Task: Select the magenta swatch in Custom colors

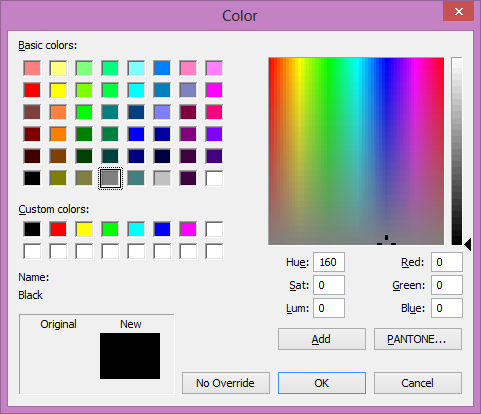Action: (188, 229)
